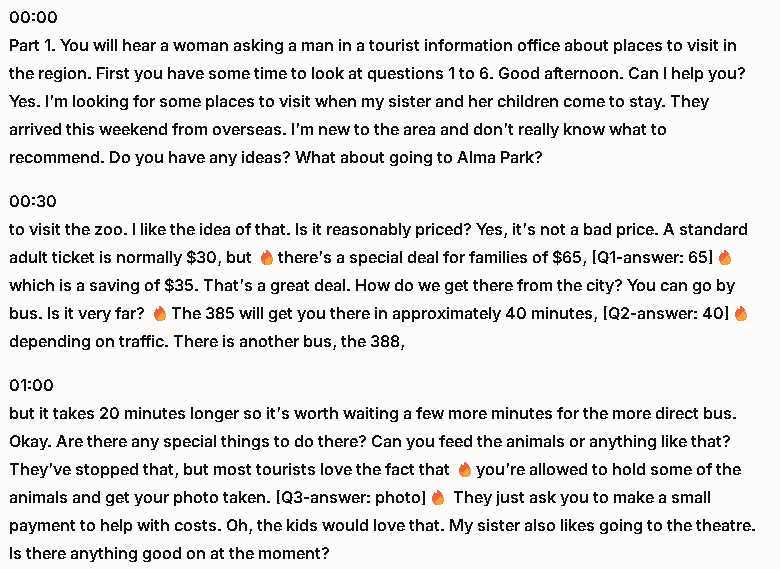780x569 pixels.
Task: Click the fire icon before "you're allowed to hold"
Action: 464,470
